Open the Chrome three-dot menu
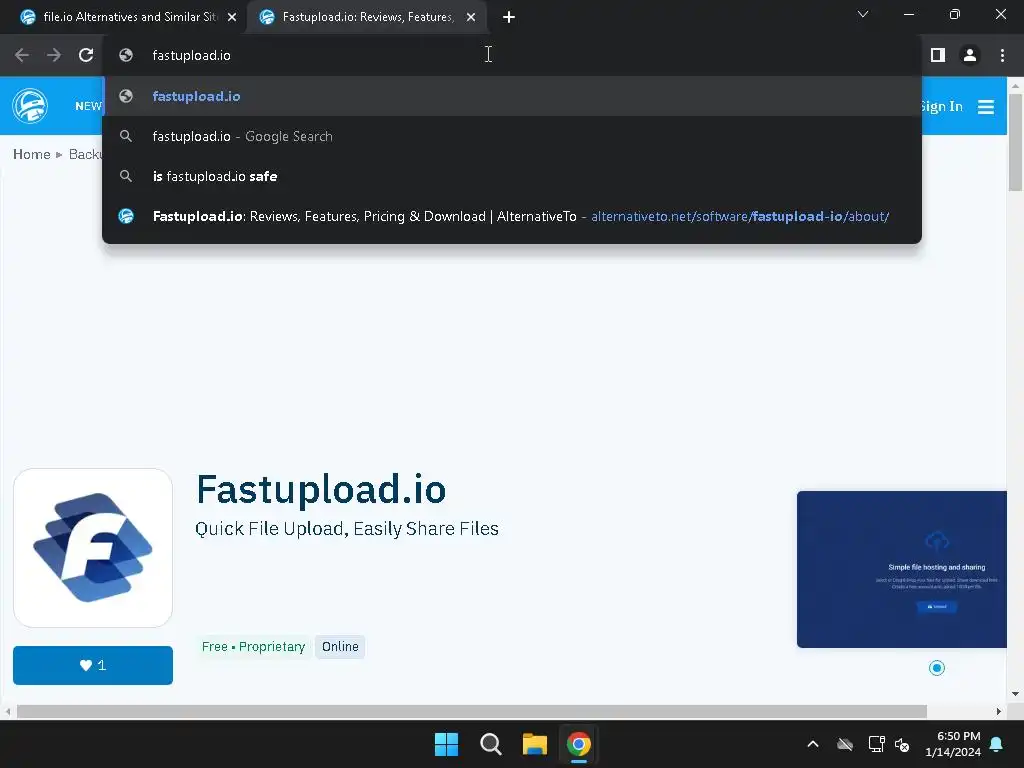This screenshot has width=1024, height=768. [1002, 56]
